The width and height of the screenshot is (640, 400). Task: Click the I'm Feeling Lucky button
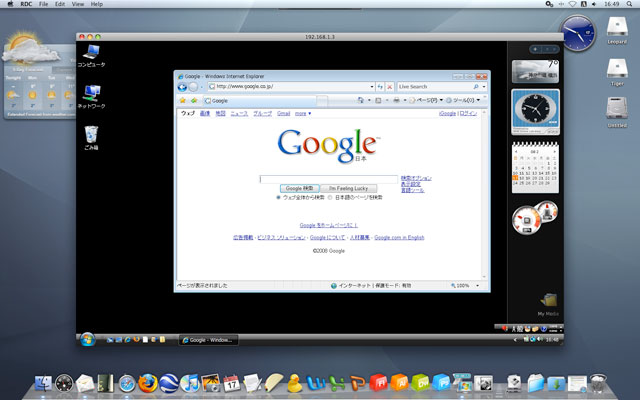point(349,189)
